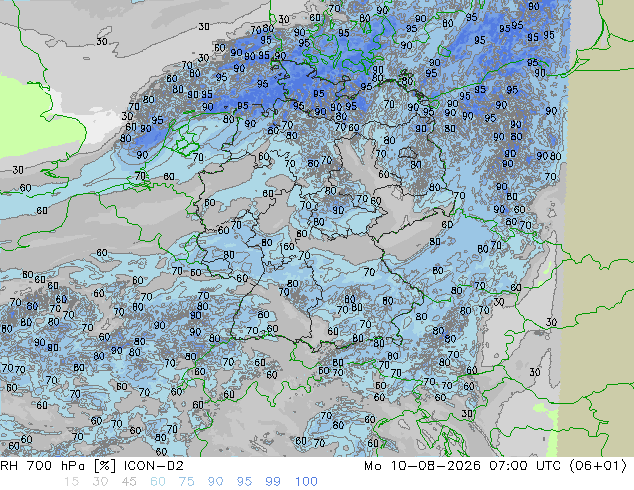This screenshot has width=634, height=490.
Task: Select the 45 value in color legend
Action: [x=129, y=482]
